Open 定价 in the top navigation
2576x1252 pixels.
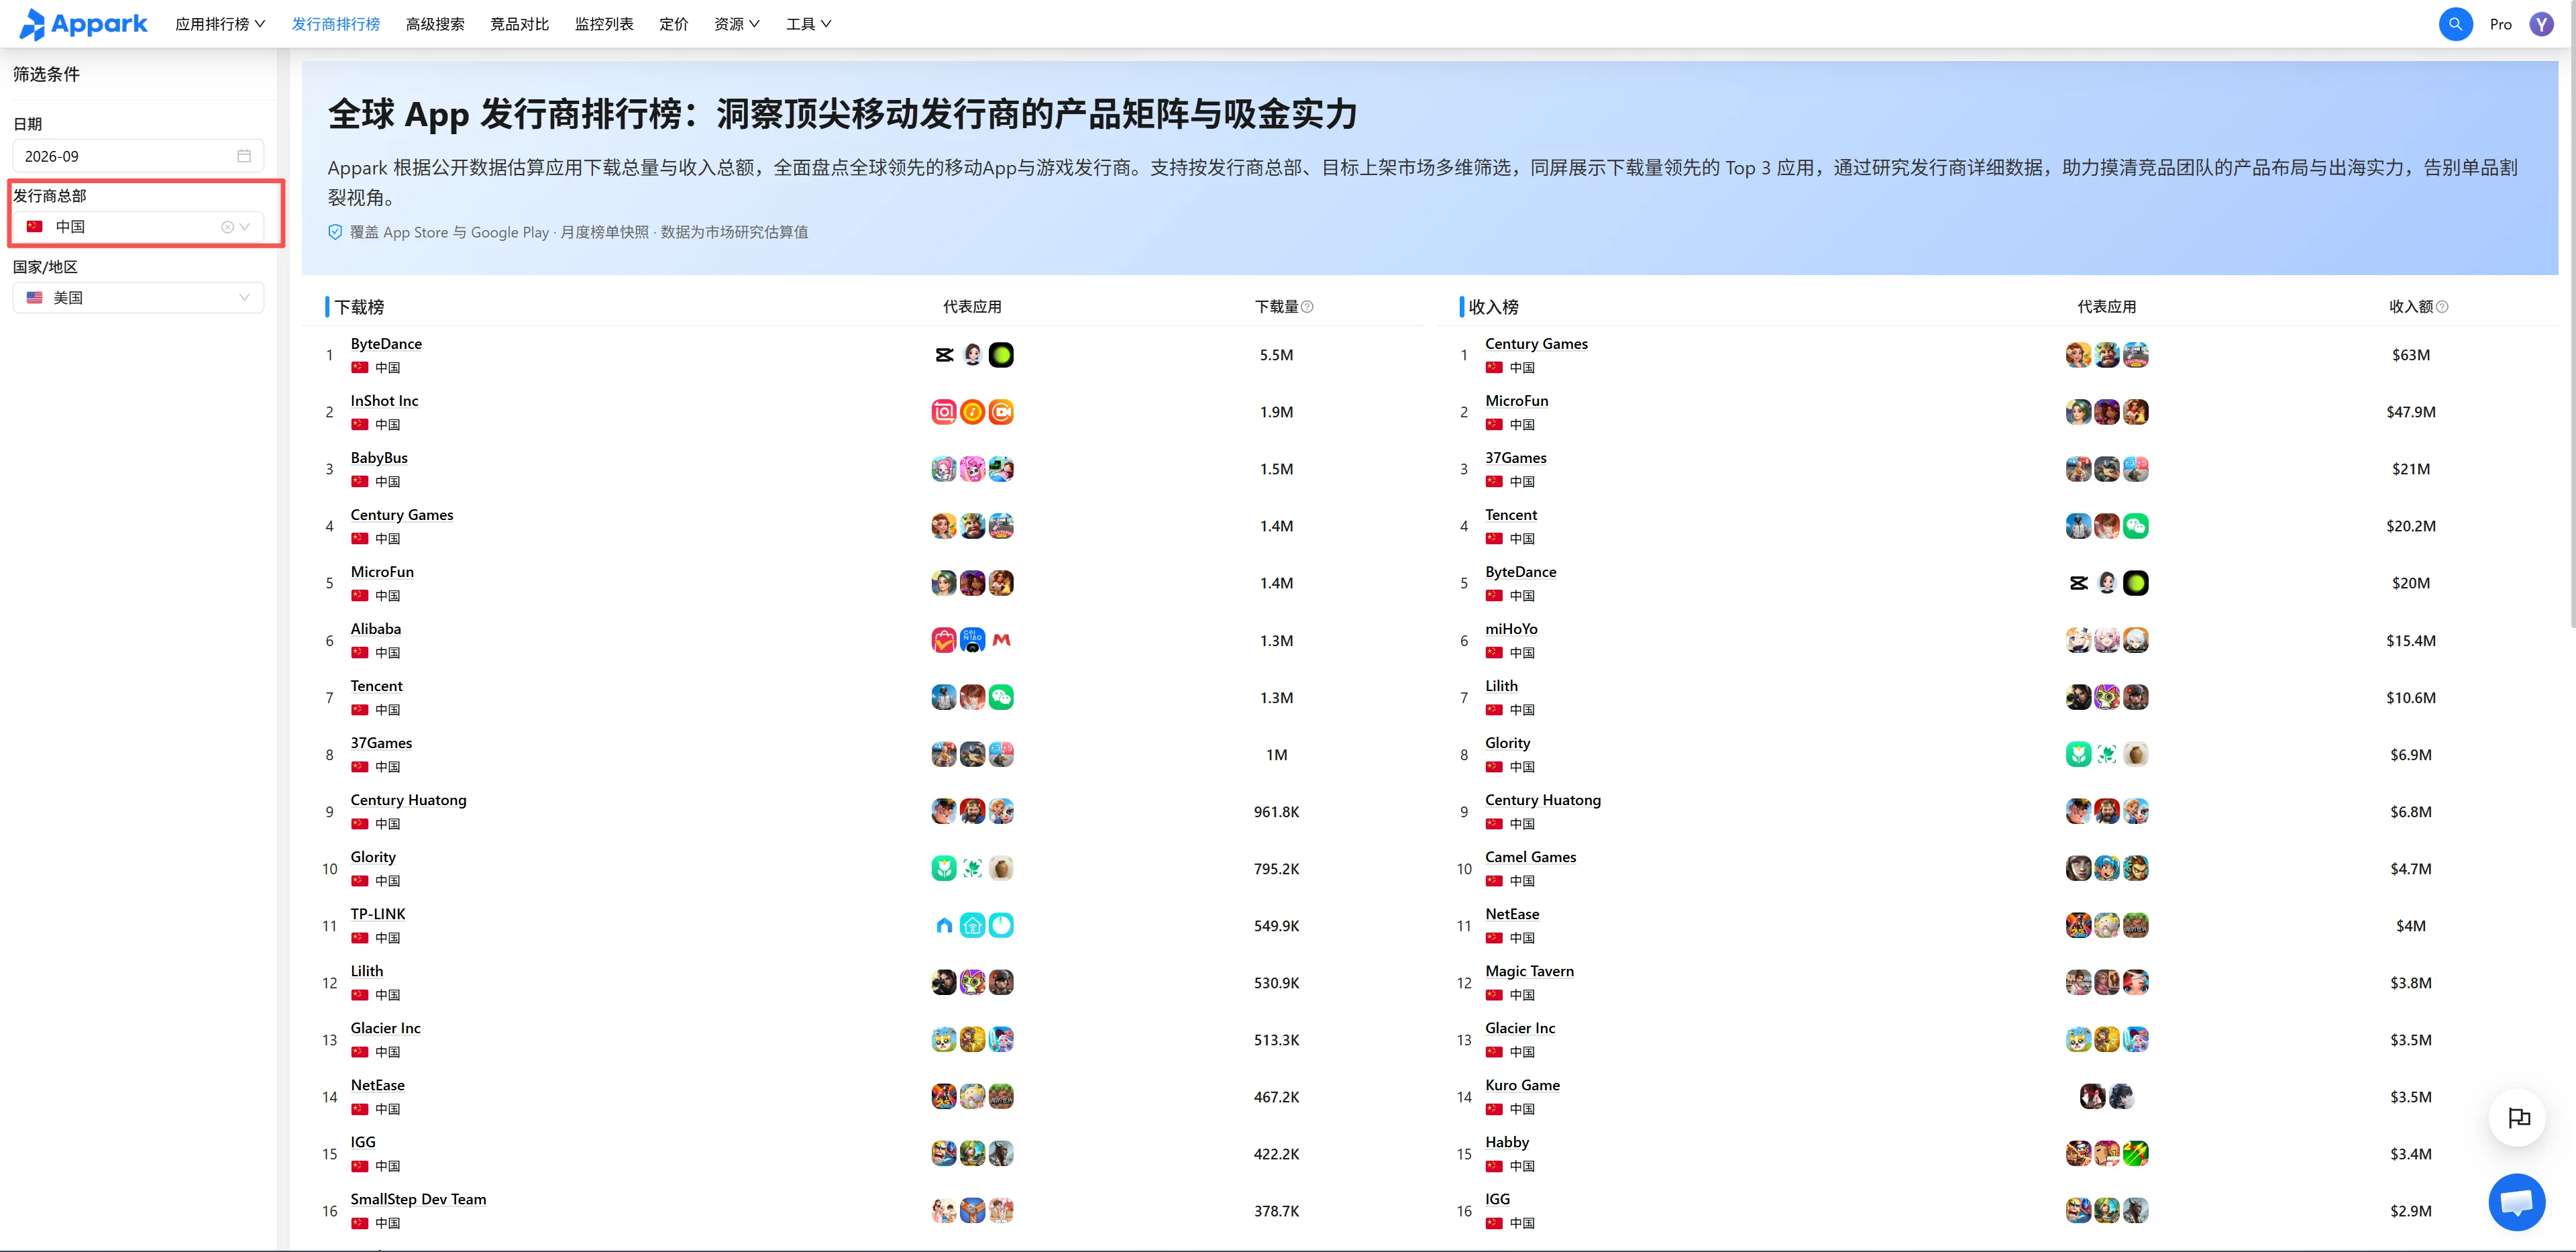coord(673,24)
